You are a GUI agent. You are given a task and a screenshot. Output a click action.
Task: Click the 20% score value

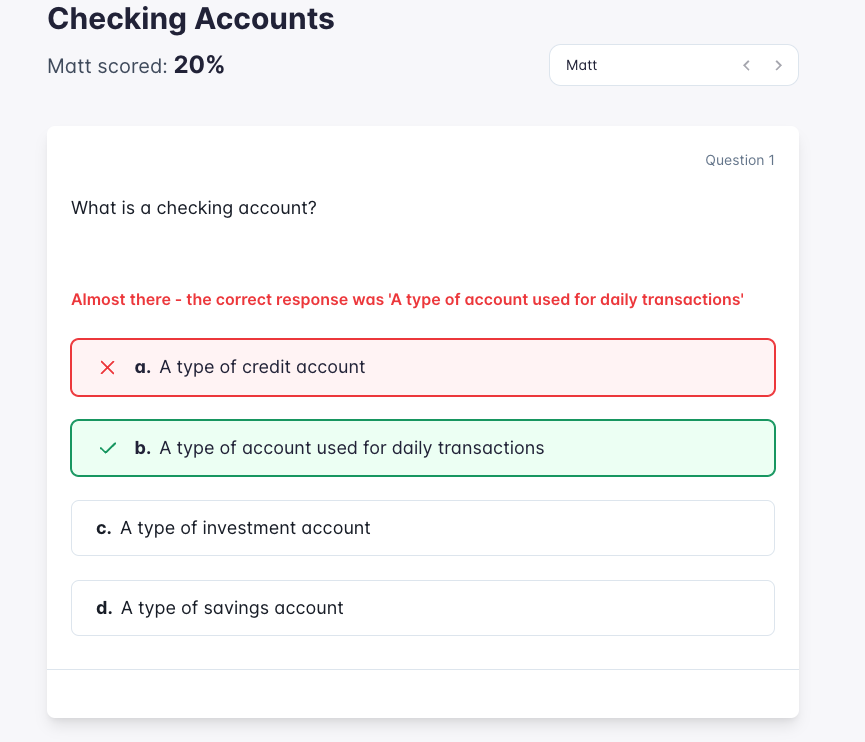click(x=199, y=65)
